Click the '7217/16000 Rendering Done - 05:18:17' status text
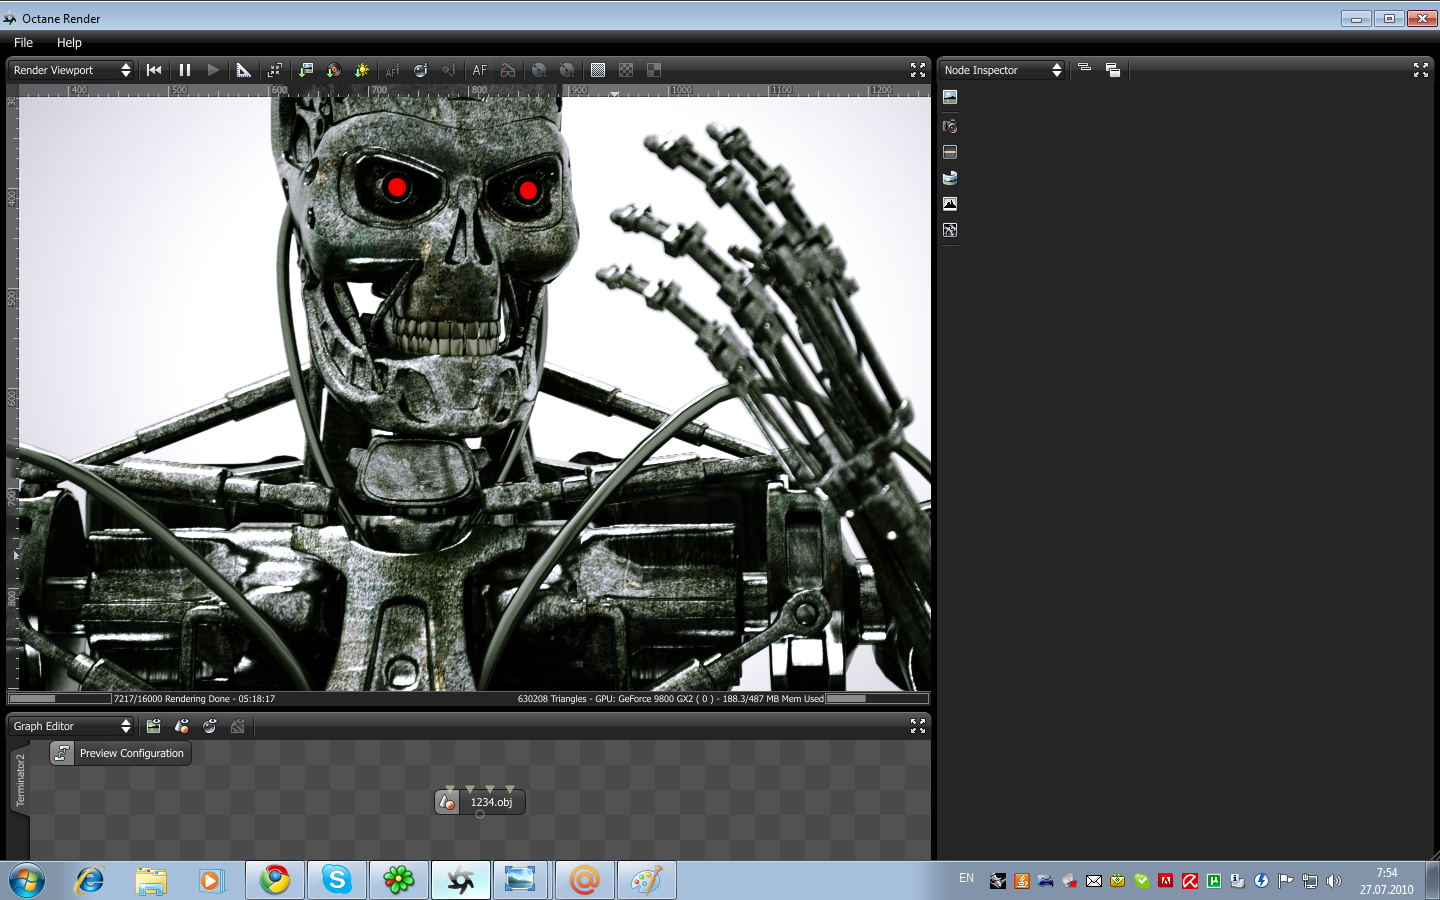This screenshot has height=900, width=1440. pos(194,699)
